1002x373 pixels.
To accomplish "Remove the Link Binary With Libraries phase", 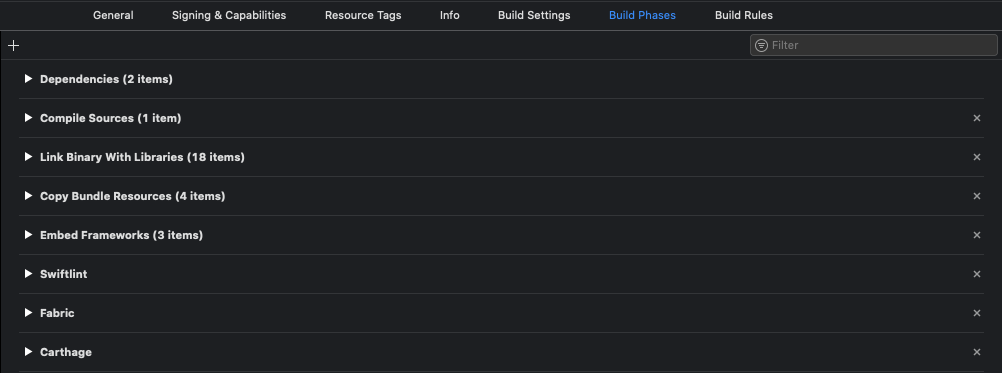I will click(x=976, y=157).
